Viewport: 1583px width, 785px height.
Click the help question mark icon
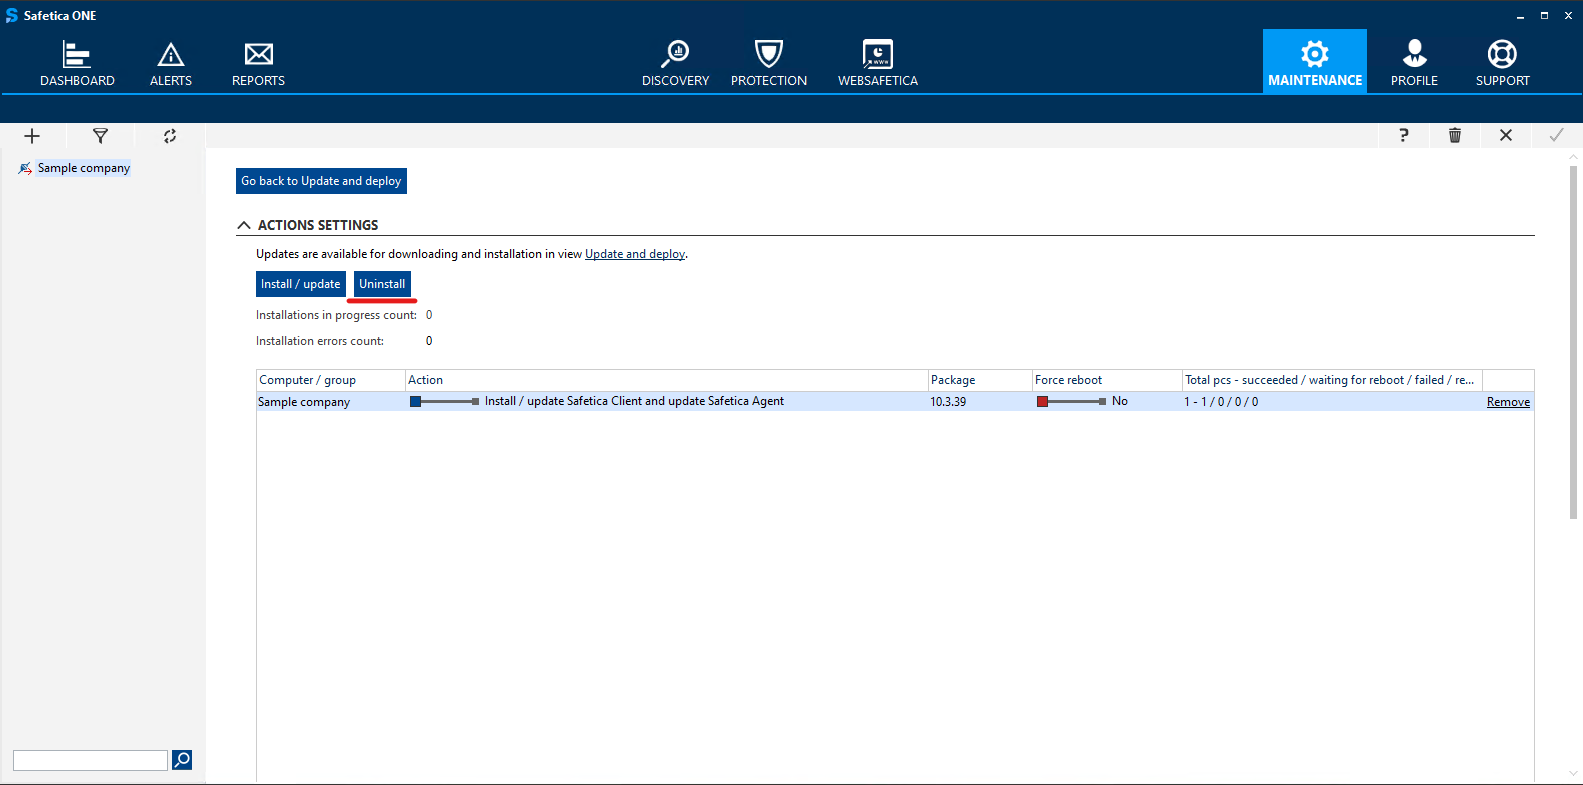(1404, 135)
